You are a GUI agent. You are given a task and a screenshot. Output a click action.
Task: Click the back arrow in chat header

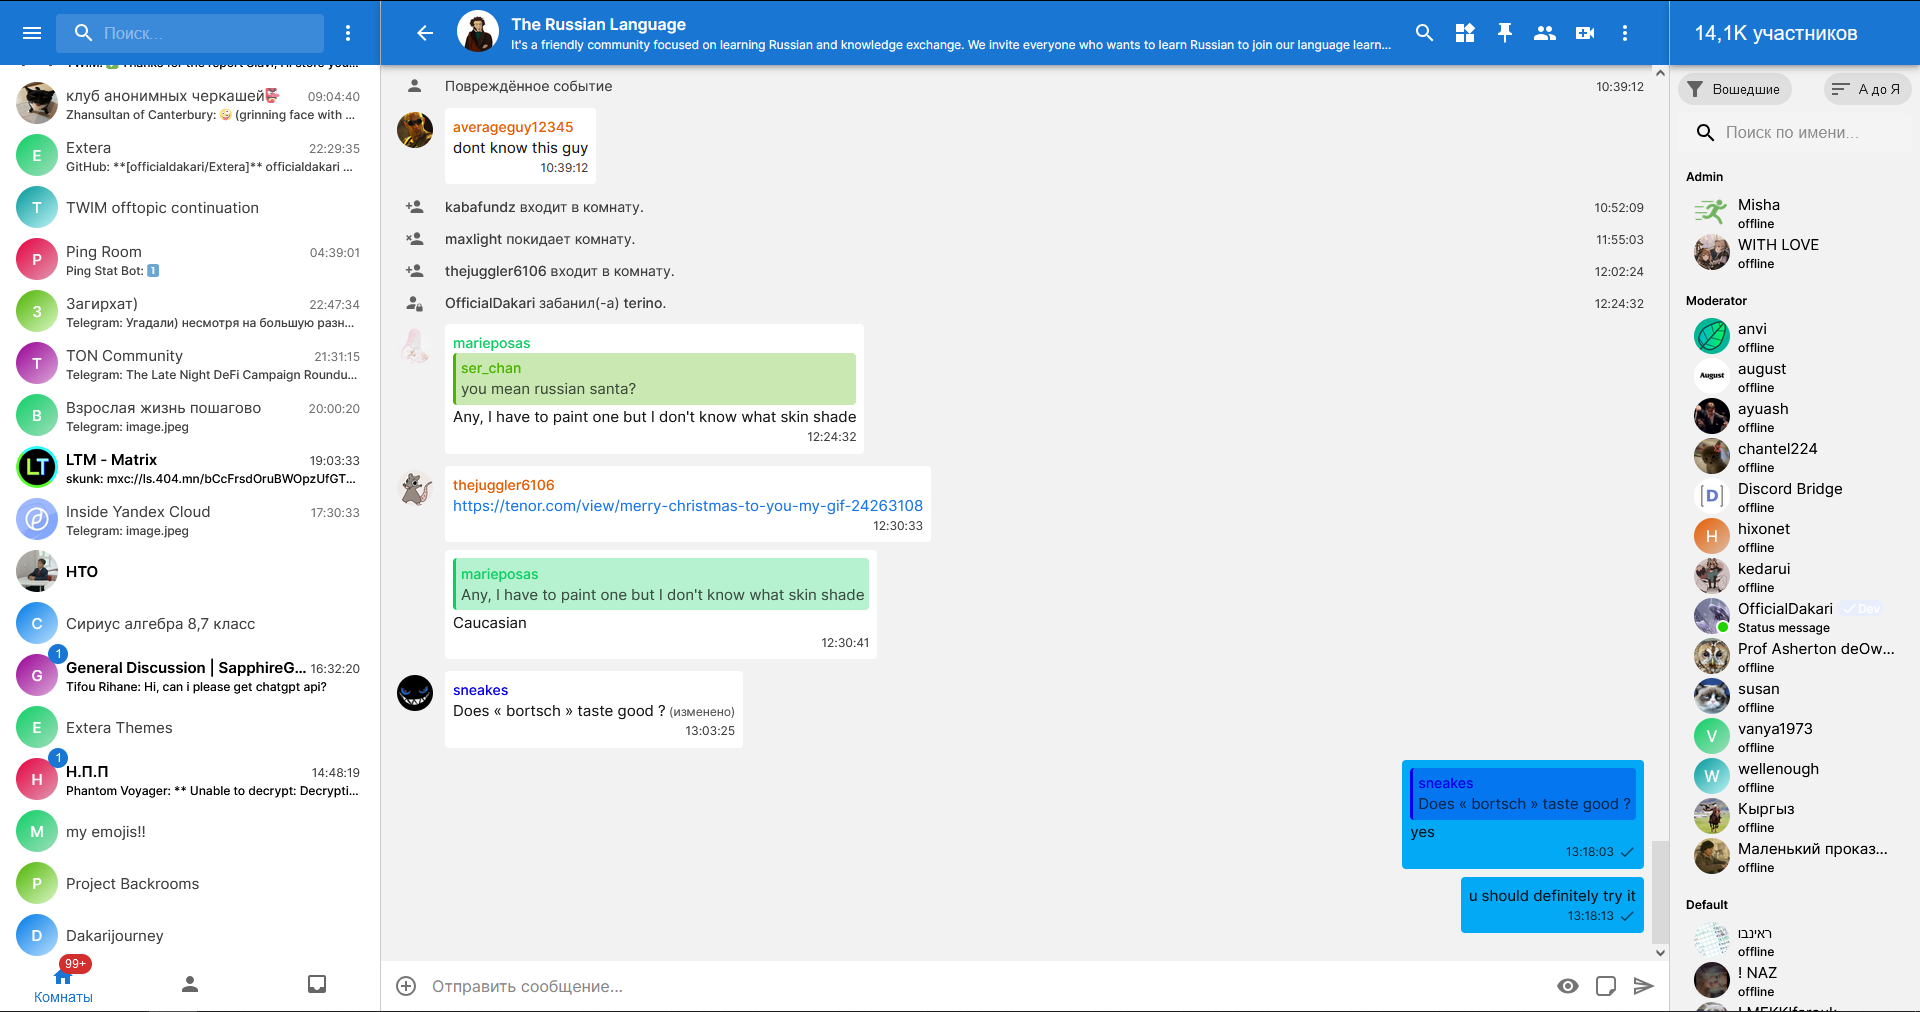(x=425, y=33)
